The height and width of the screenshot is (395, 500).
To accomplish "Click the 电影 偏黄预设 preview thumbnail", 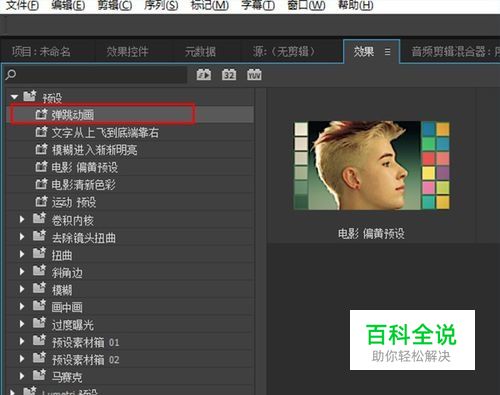I will pos(372,165).
